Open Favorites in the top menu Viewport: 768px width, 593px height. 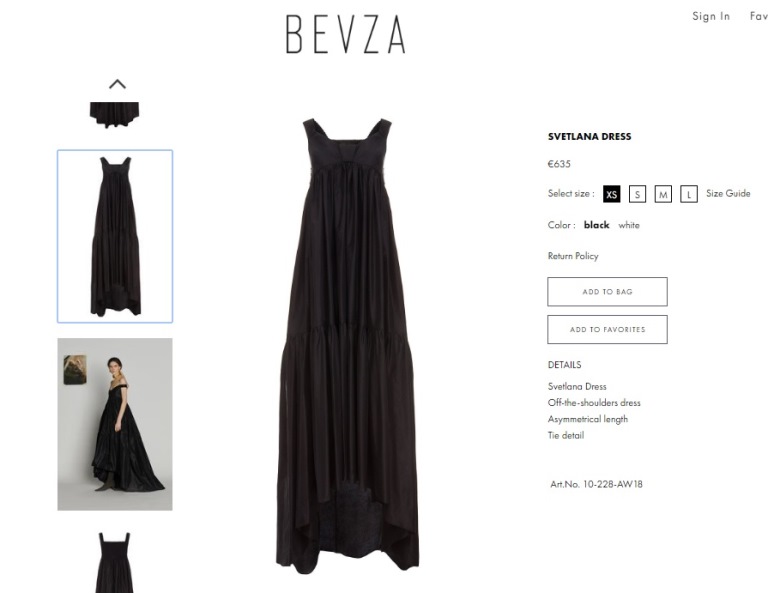(x=759, y=16)
